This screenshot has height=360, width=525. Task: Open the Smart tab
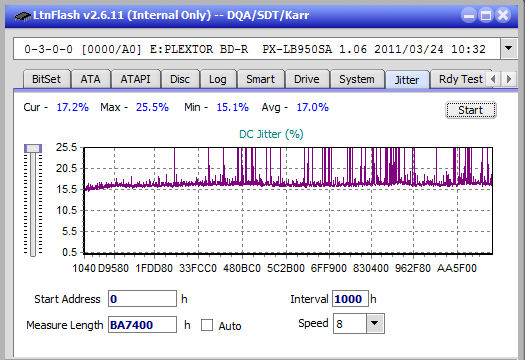coord(260,79)
